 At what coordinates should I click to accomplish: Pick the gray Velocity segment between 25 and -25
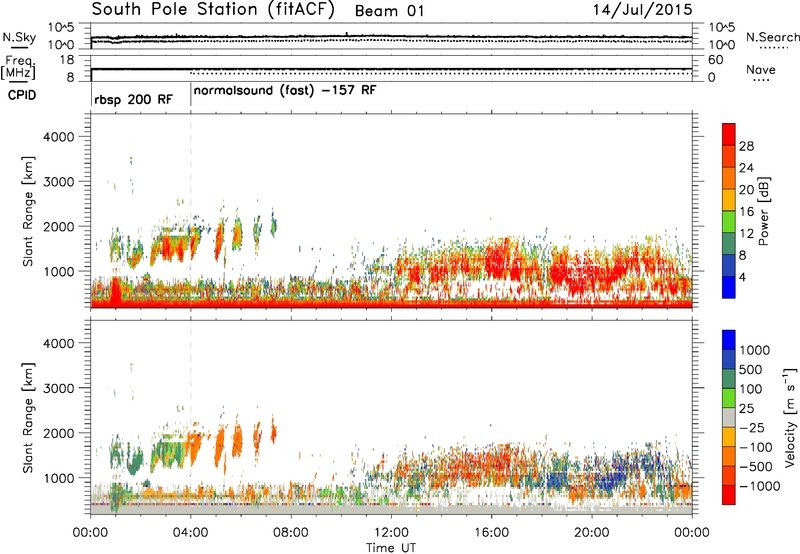click(729, 418)
